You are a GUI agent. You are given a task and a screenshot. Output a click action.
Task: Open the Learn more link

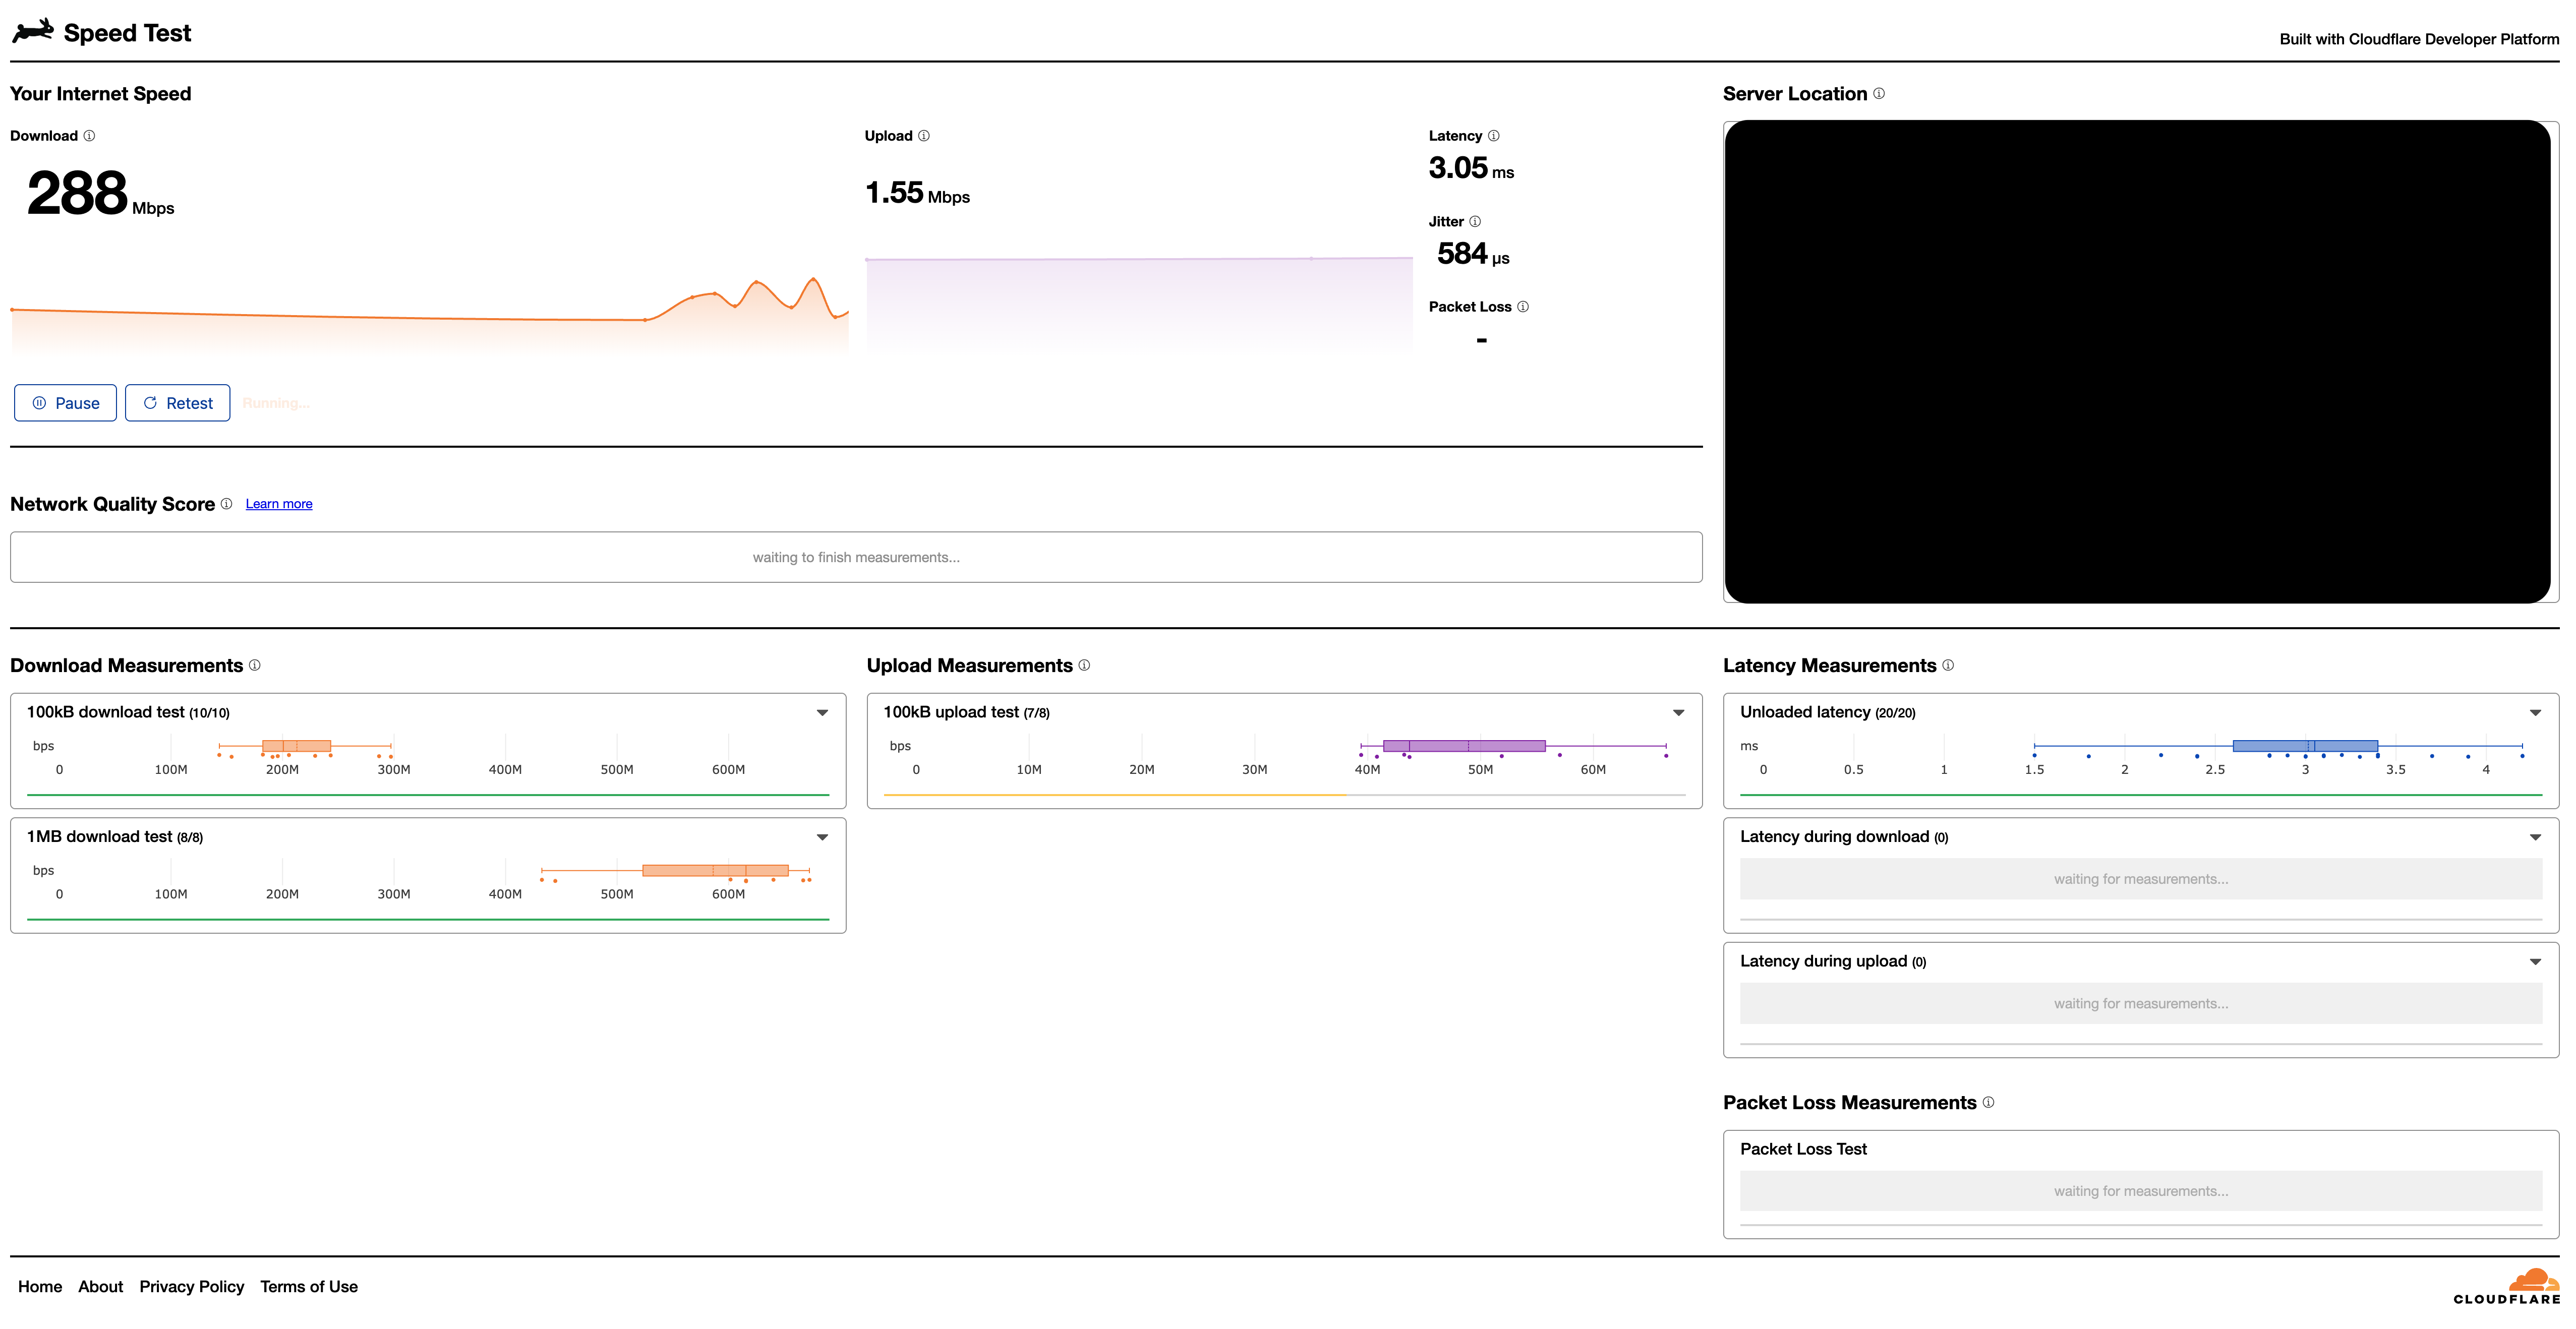coord(279,504)
